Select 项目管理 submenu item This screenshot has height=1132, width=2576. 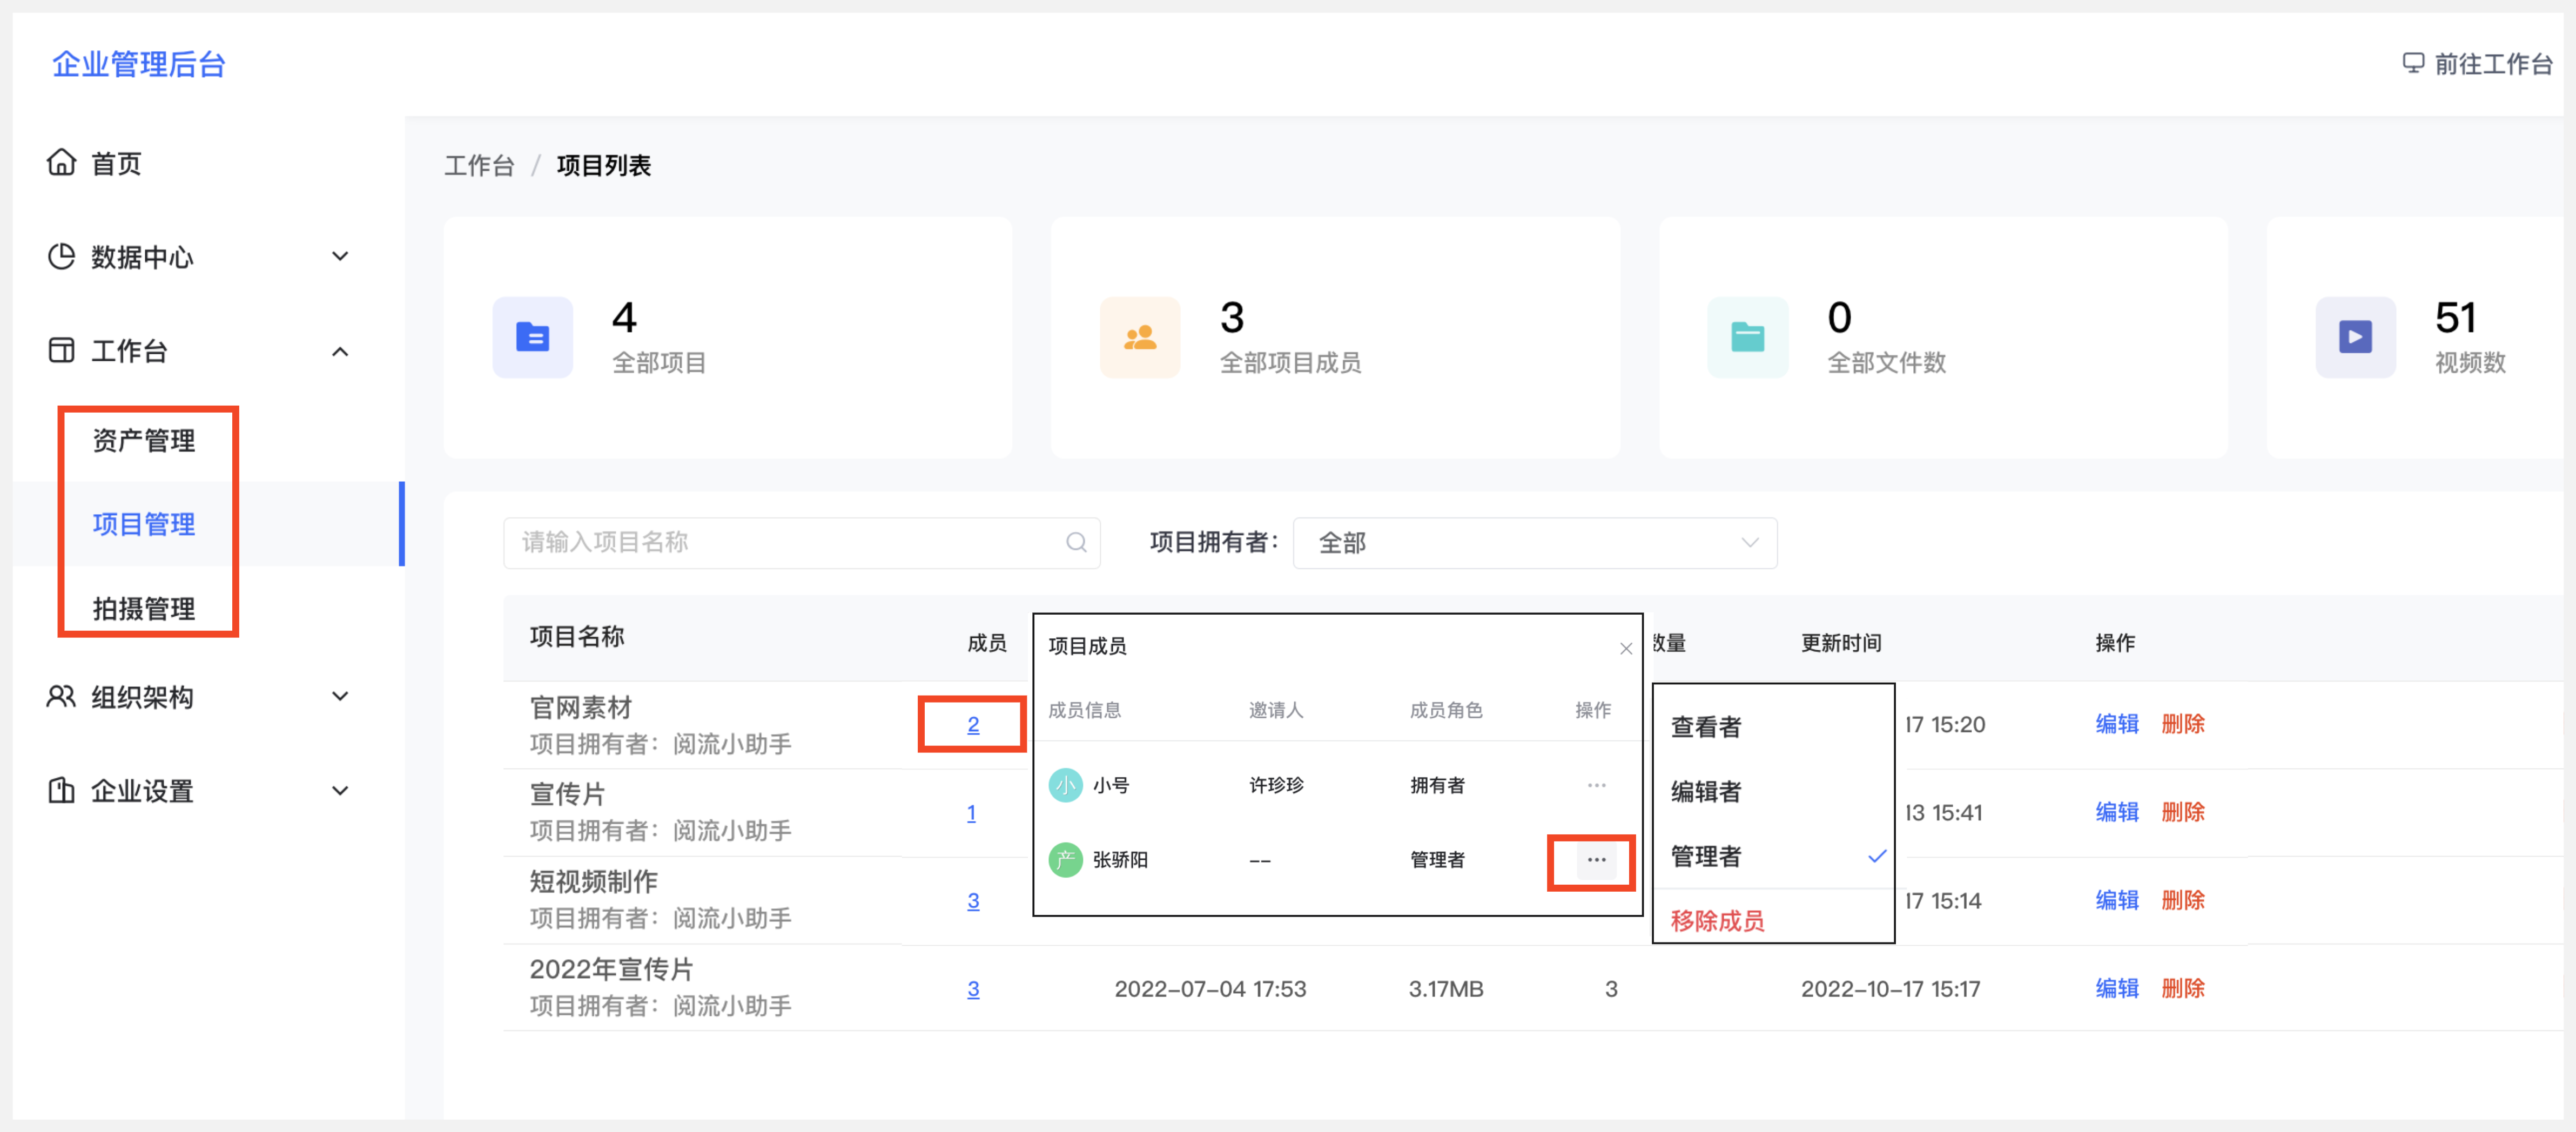pyautogui.click(x=144, y=524)
